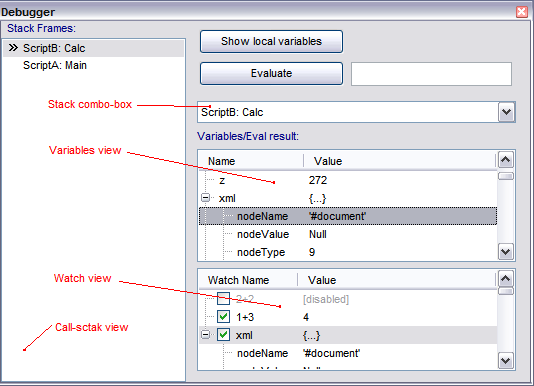This screenshot has height=386, width=534.
Task: Click the current-frame arrow beside ScriptB: Calc
Action: pos(13,48)
